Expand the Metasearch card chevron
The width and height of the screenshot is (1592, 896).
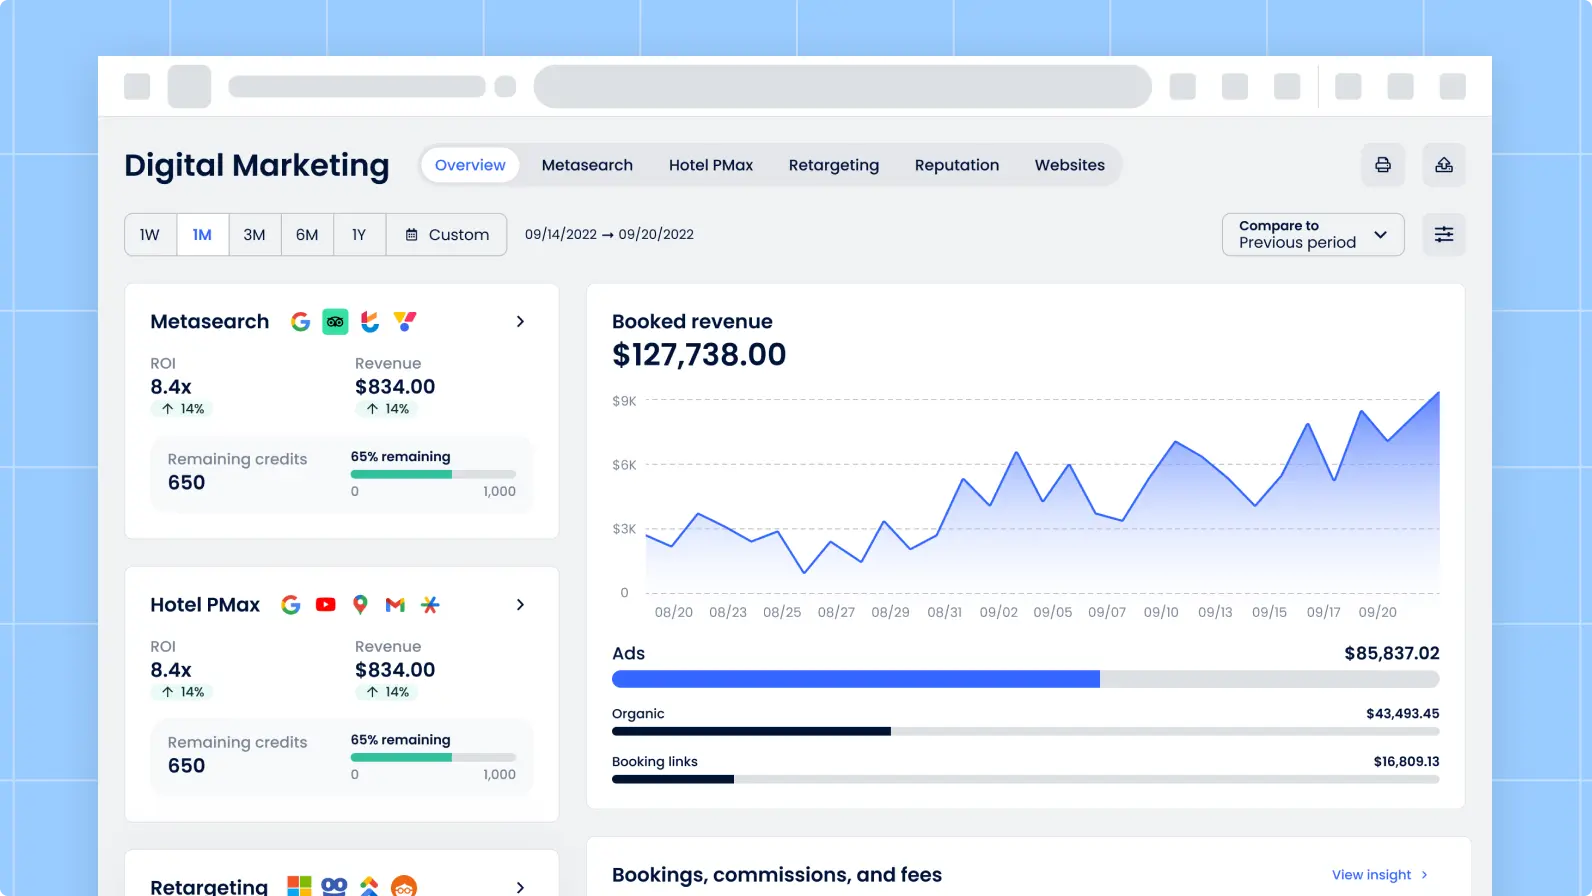click(x=520, y=322)
